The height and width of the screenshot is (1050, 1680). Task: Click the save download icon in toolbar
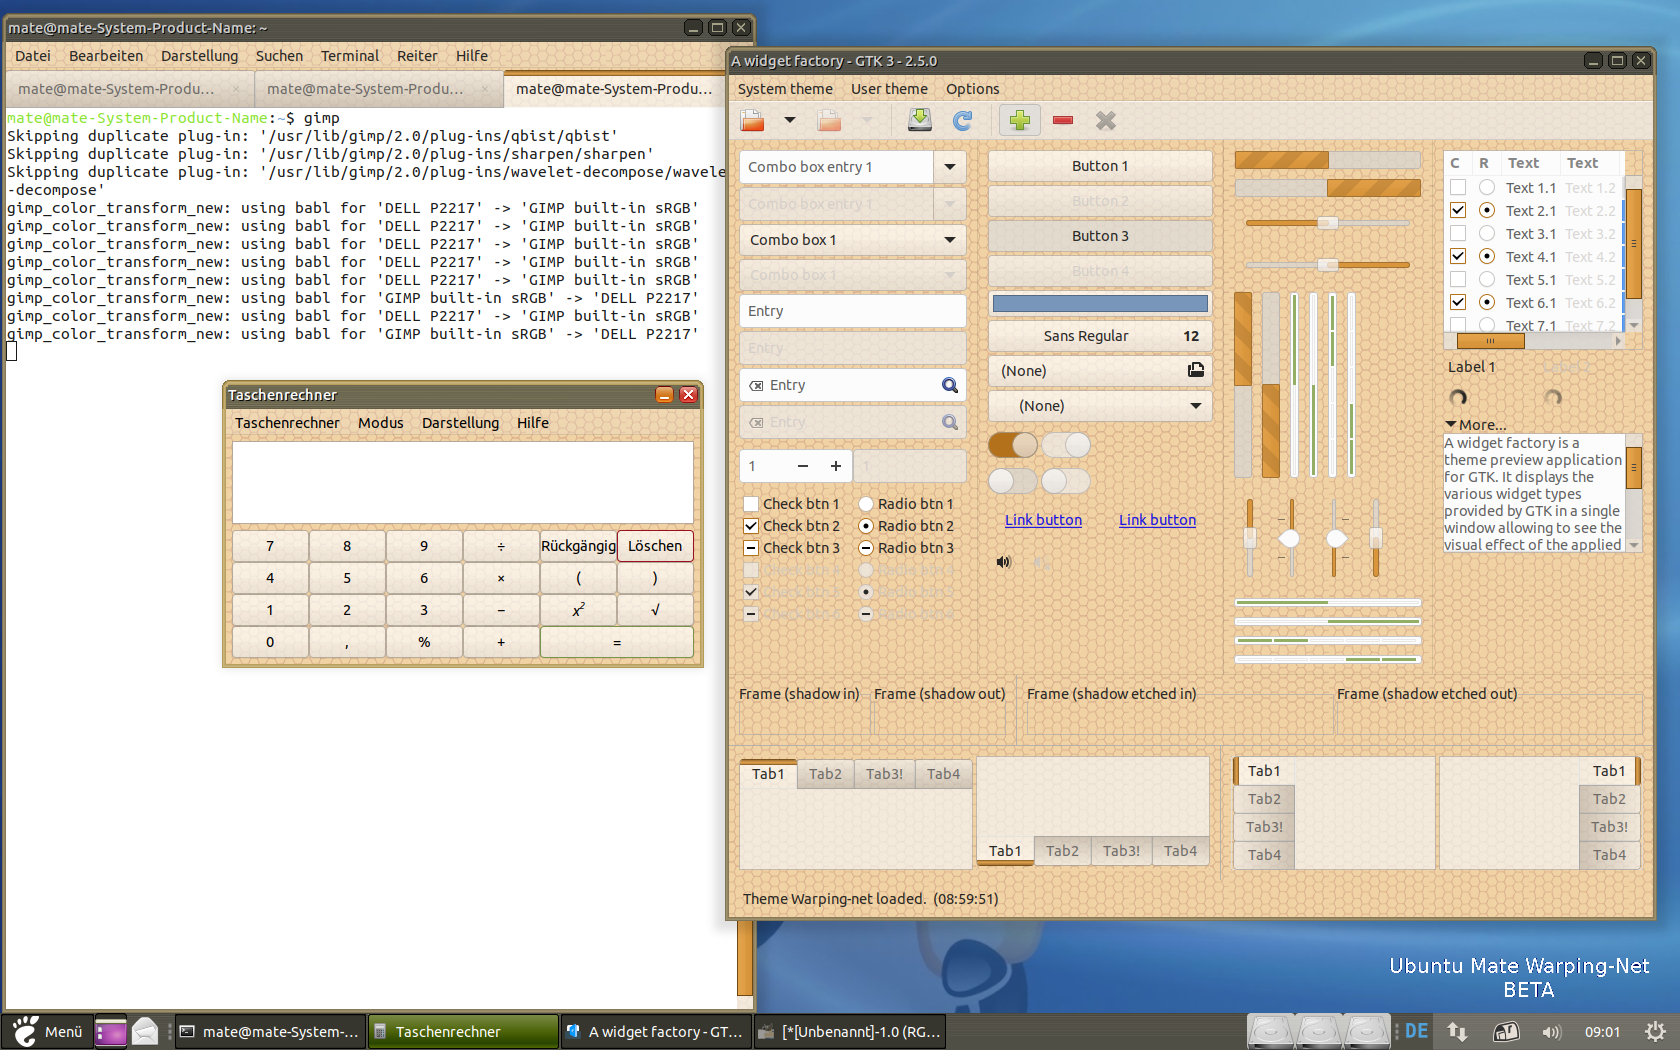919,121
